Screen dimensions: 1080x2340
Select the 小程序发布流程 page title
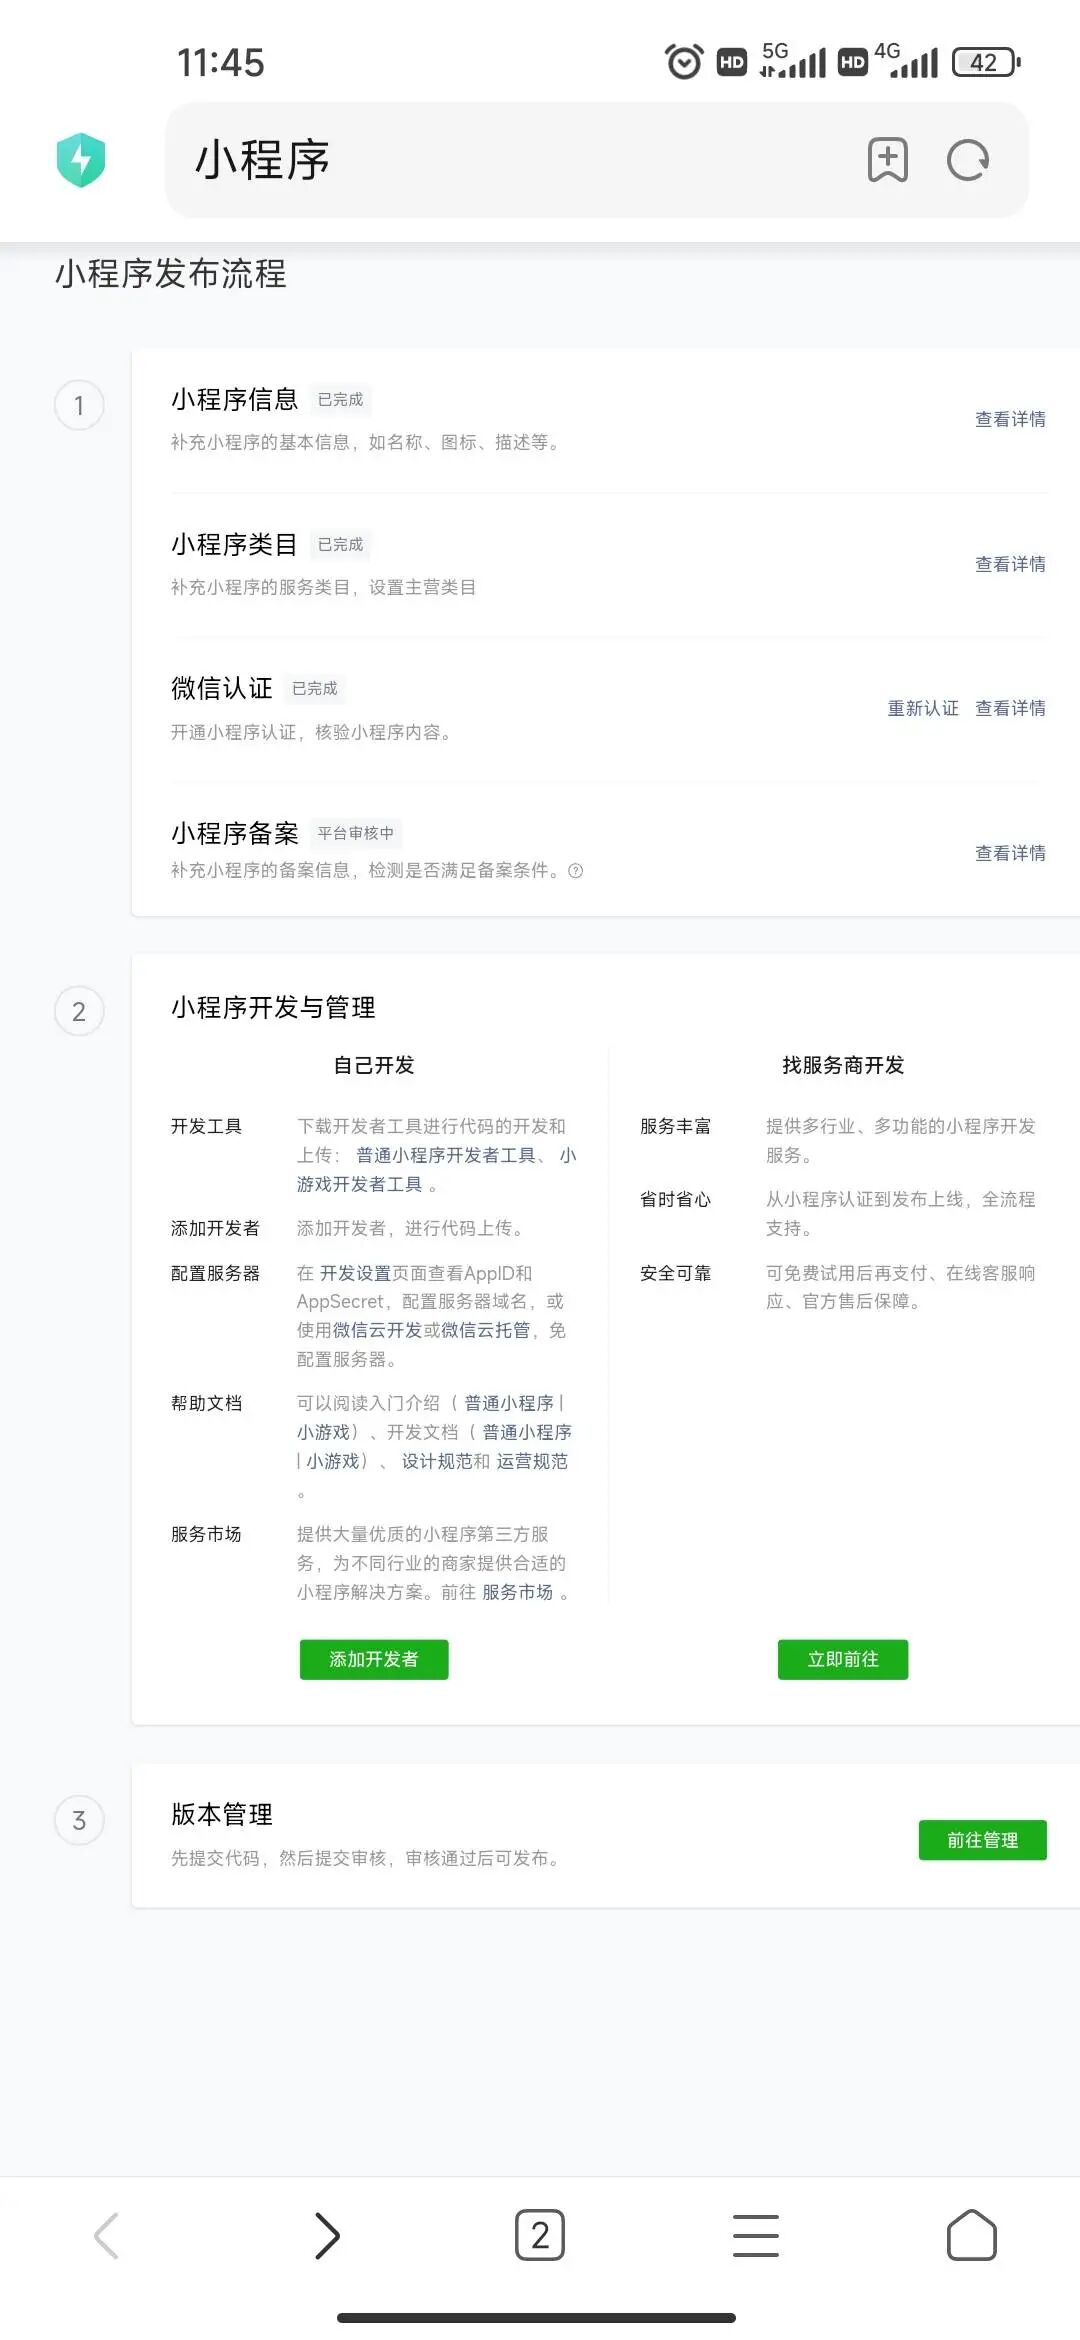click(171, 273)
